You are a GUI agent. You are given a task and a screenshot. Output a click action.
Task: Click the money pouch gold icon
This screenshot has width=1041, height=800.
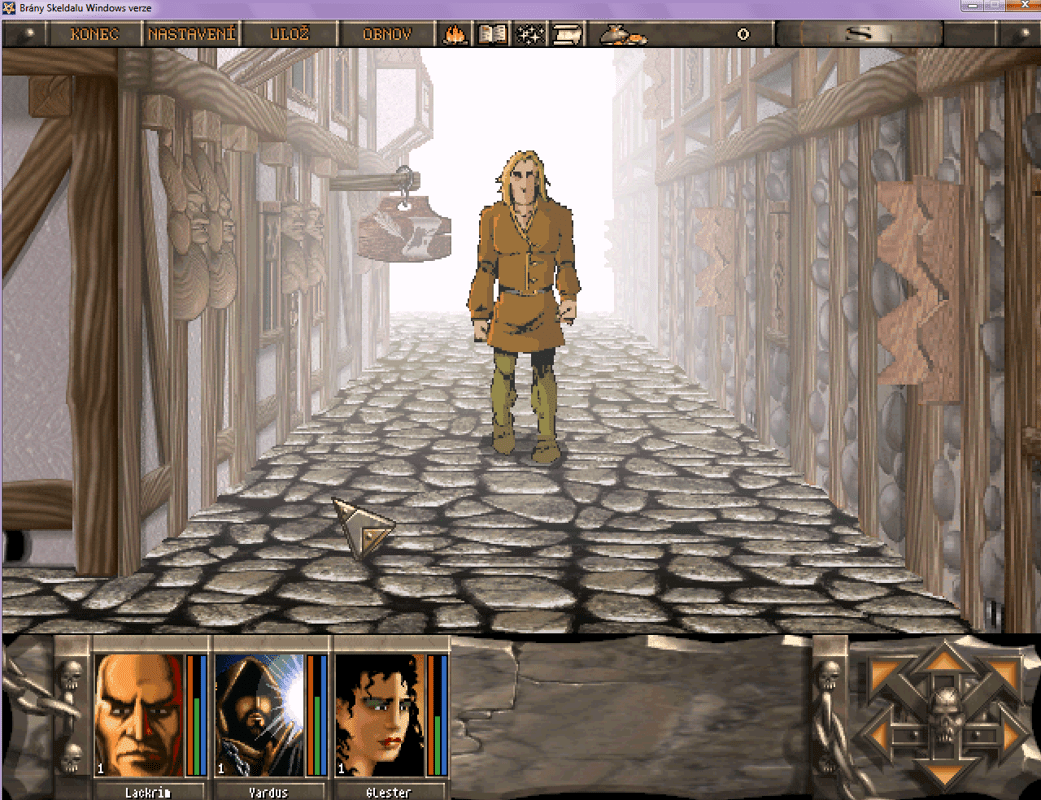tap(622, 35)
